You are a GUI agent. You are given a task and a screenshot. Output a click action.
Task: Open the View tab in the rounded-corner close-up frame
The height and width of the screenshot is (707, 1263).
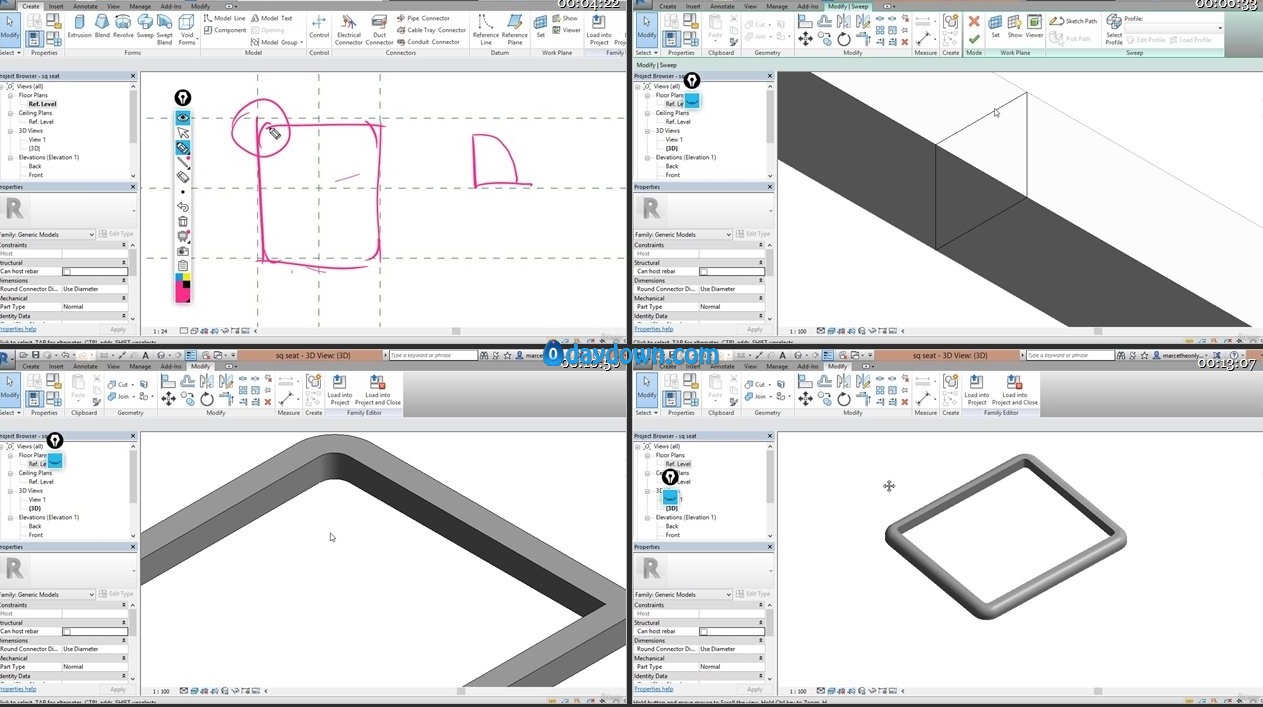[111, 366]
